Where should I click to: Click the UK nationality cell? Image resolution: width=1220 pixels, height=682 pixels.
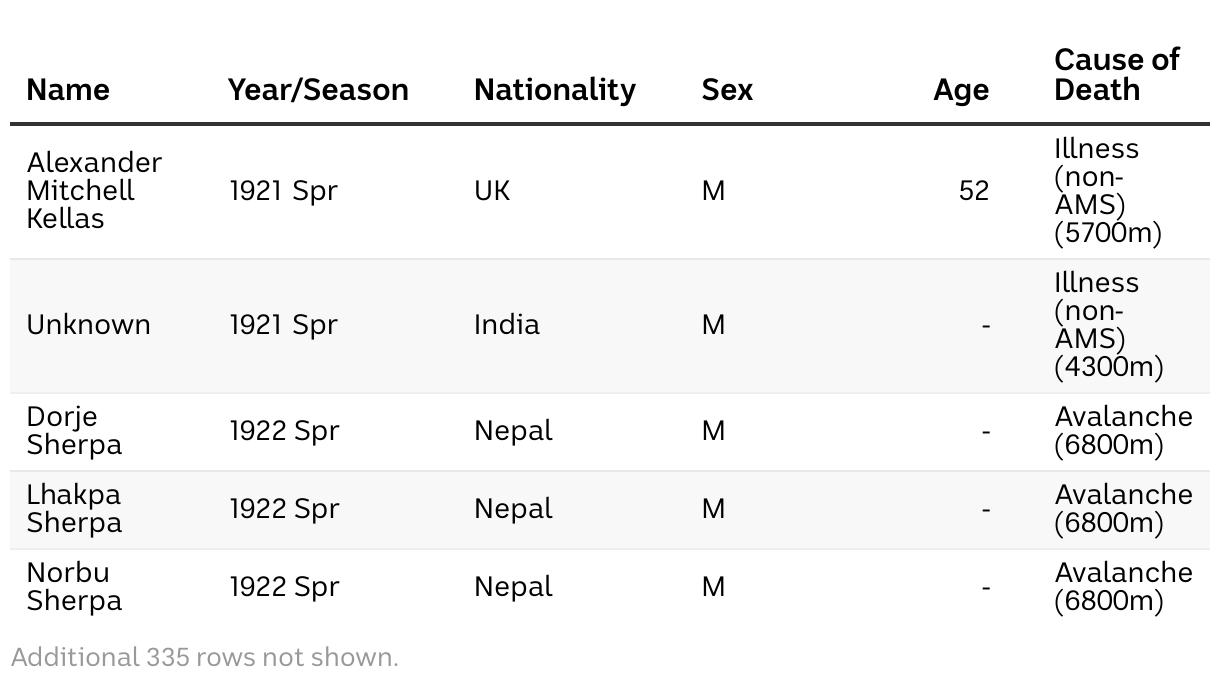(492, 190)
